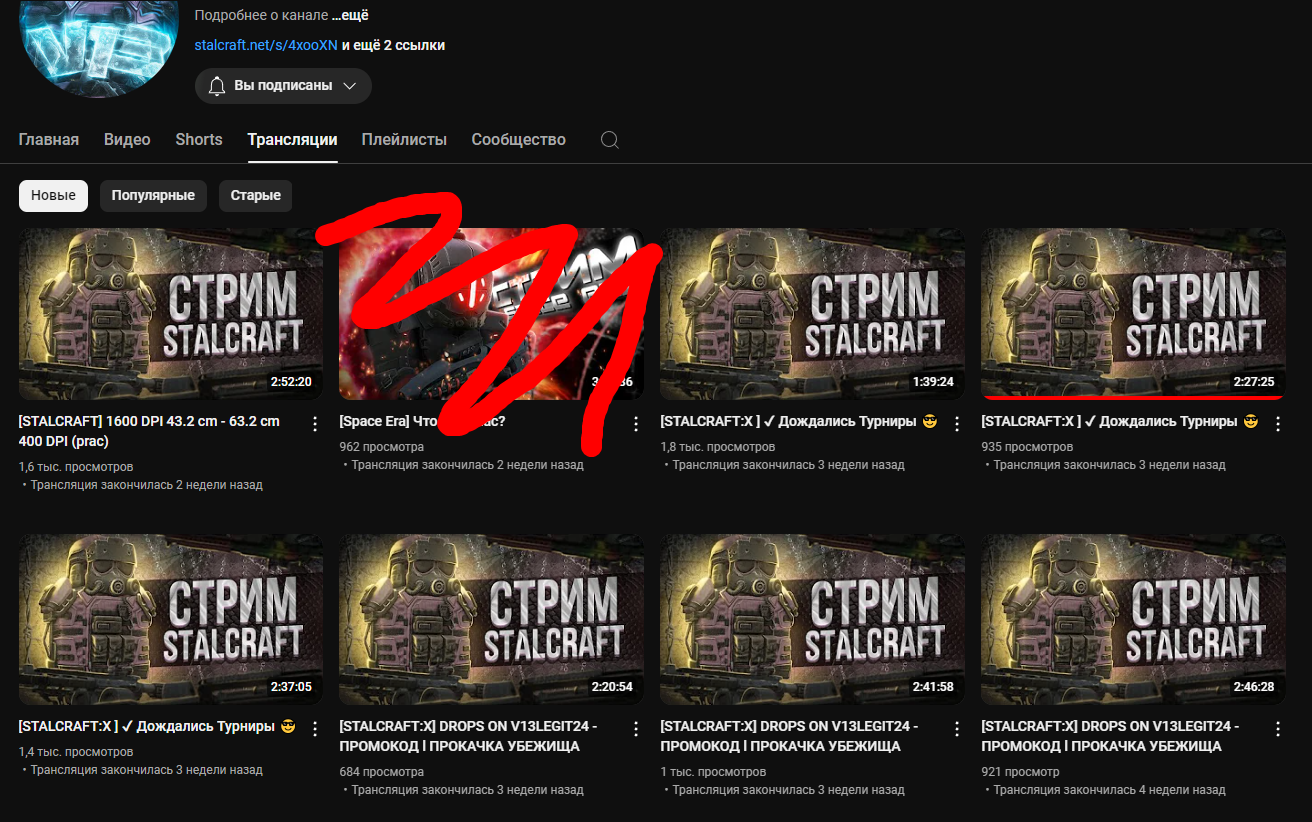This screenshot has width=1312, height=822.
Task: Open 'DROPS ON V13LEGIT24' title with 921 просмотр
Action: (1111, 736)
